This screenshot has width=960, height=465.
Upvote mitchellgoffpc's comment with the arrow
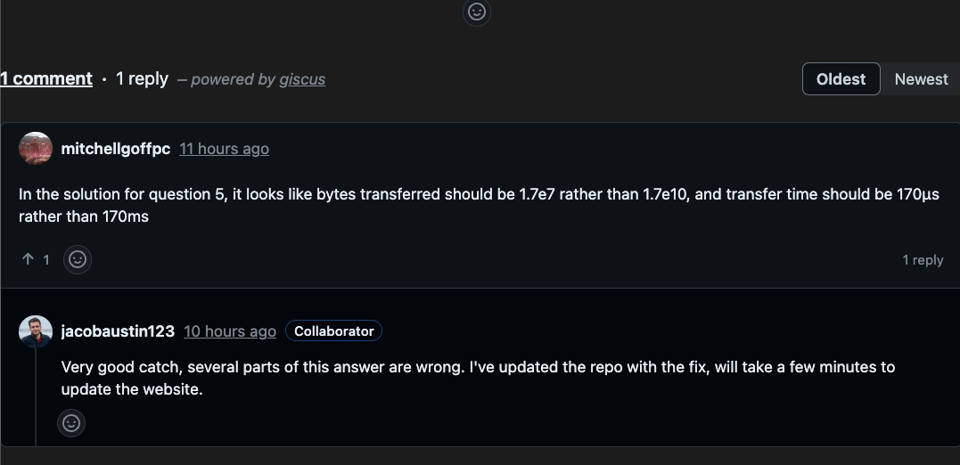click(29, 260)
